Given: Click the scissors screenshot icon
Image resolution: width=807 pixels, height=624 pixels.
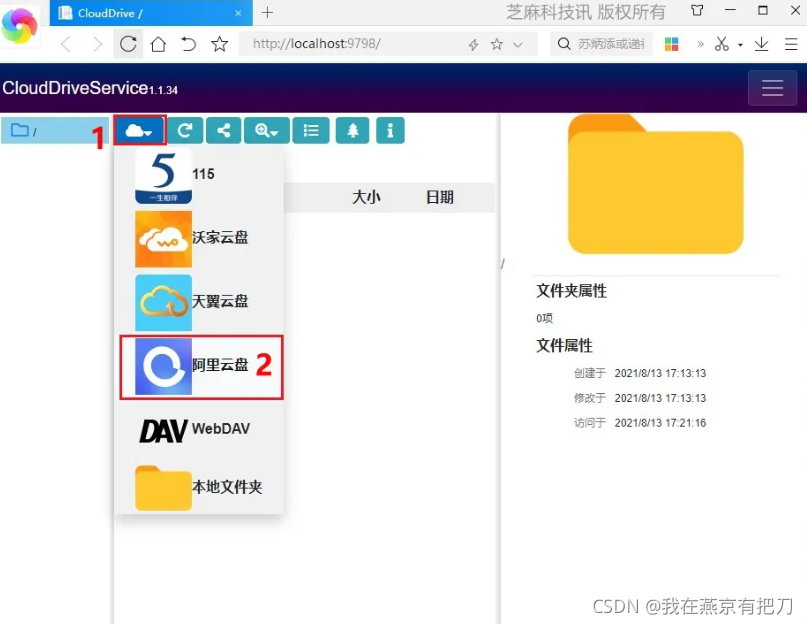Looking at the screenshot, I should pos(722,44).
